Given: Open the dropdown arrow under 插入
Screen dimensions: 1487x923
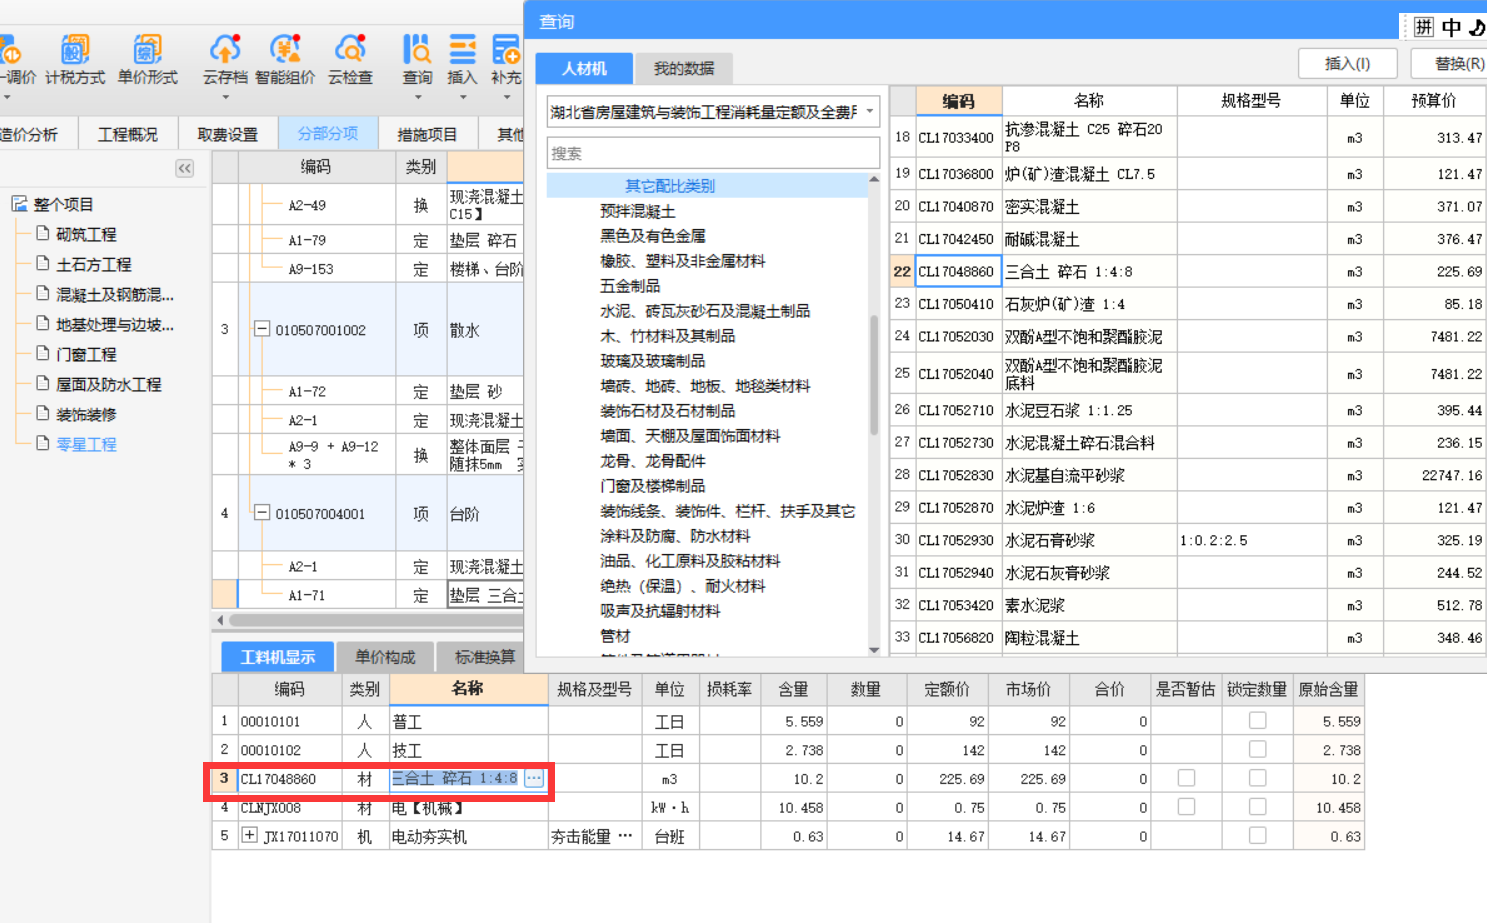Looking at the screenshot, I should click(462, 98).
